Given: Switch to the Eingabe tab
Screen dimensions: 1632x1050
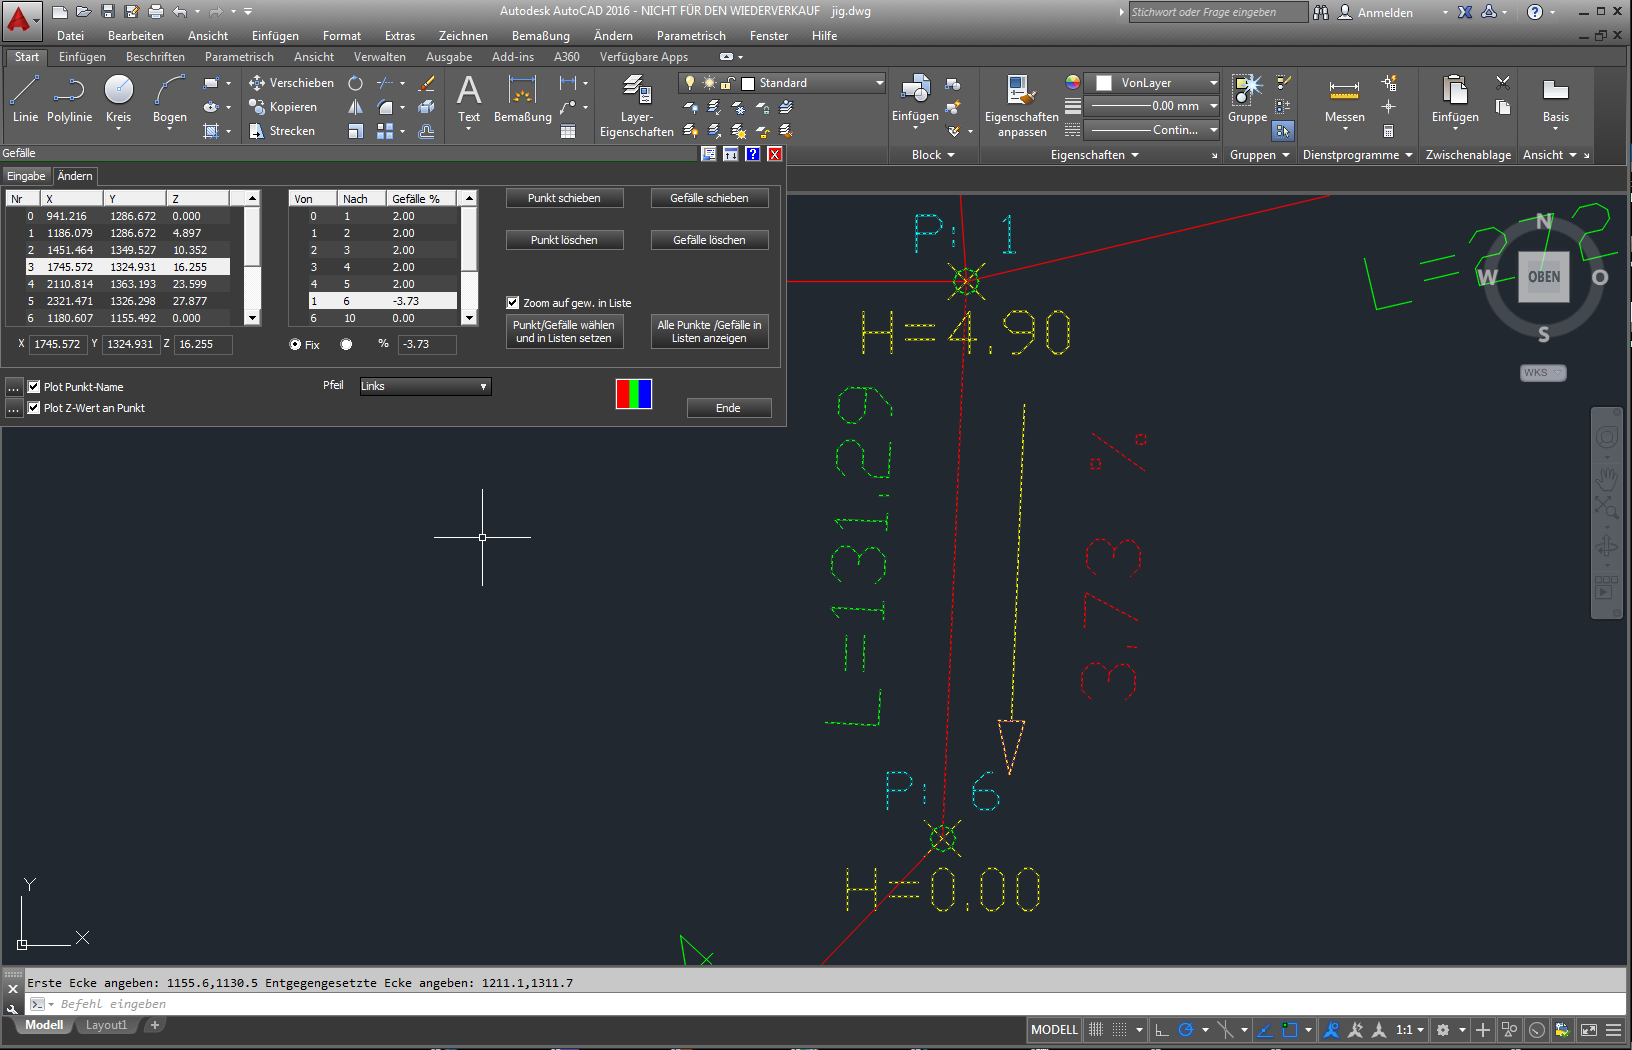Looking at the screenshot, I should tap(26, 176).
